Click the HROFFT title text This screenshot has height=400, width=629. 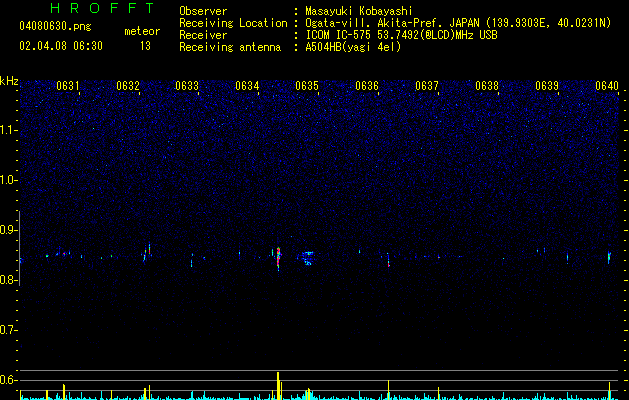tap(102, 8)
